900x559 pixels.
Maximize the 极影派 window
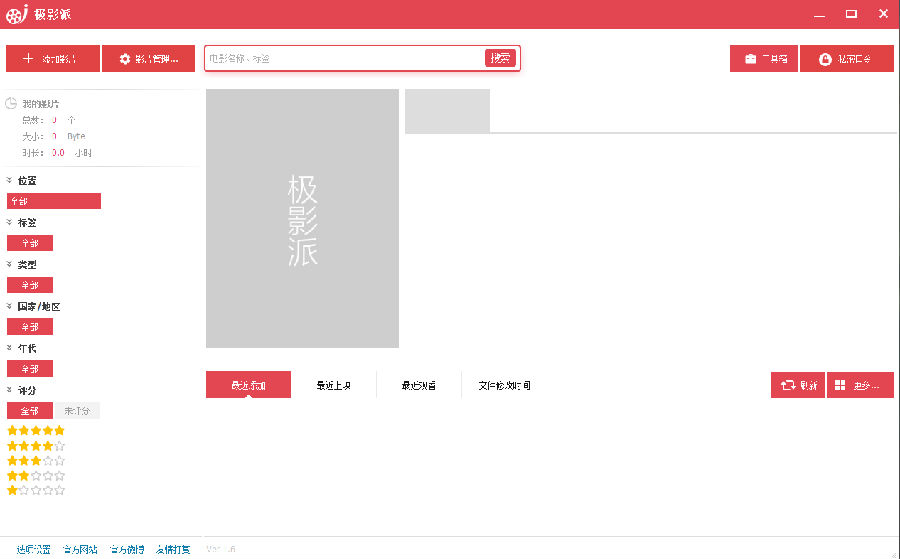[x=851, y=14]
